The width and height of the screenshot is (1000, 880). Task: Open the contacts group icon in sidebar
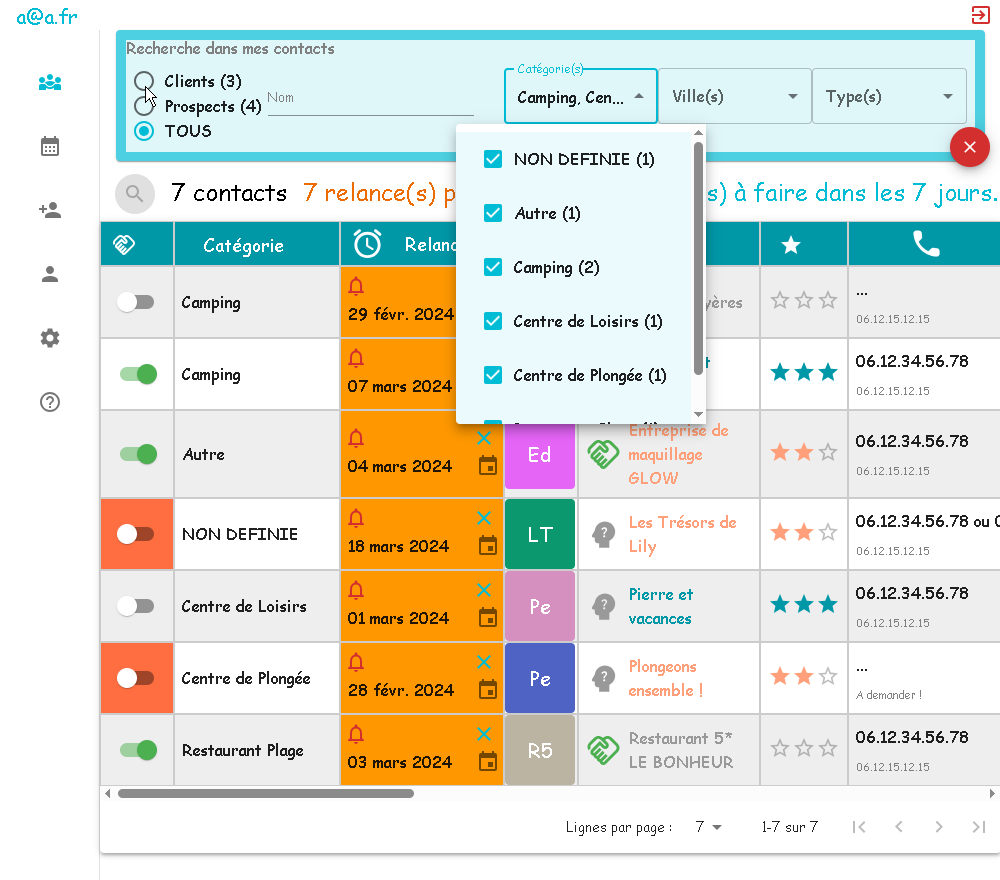tap(50, 82)
